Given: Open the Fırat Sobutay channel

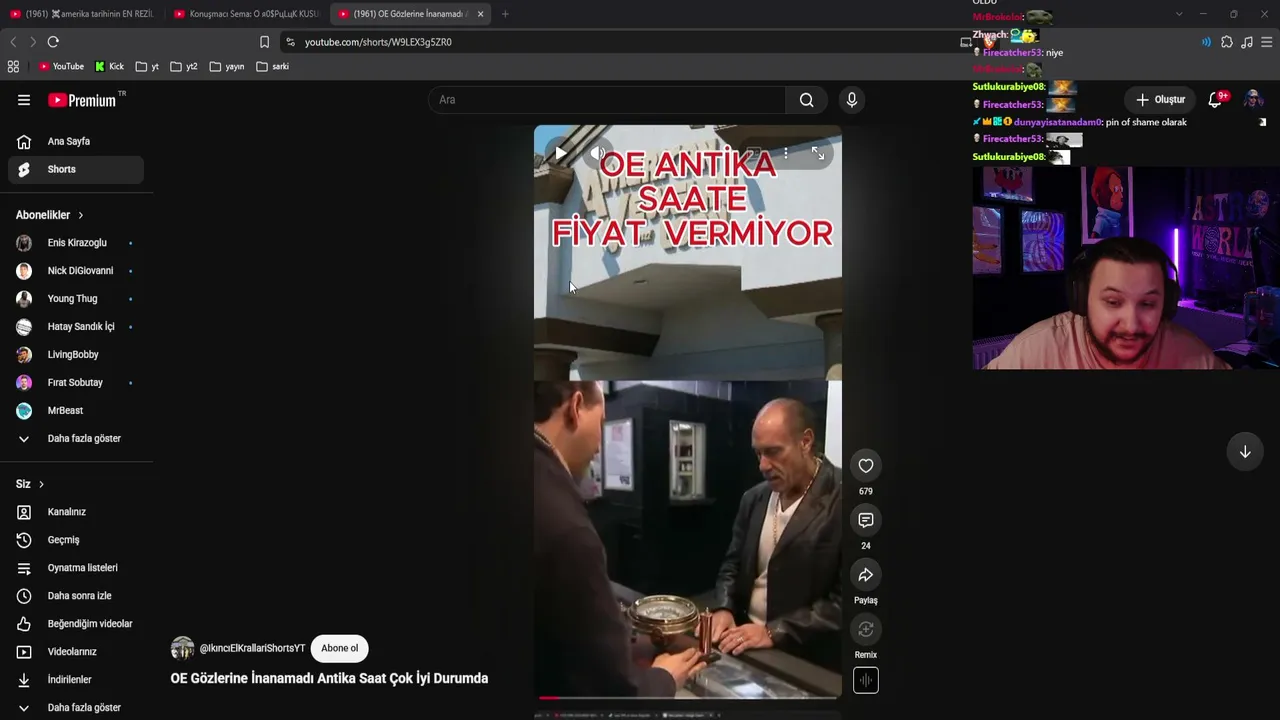Looking at the screenshot, I should [76, 383].
